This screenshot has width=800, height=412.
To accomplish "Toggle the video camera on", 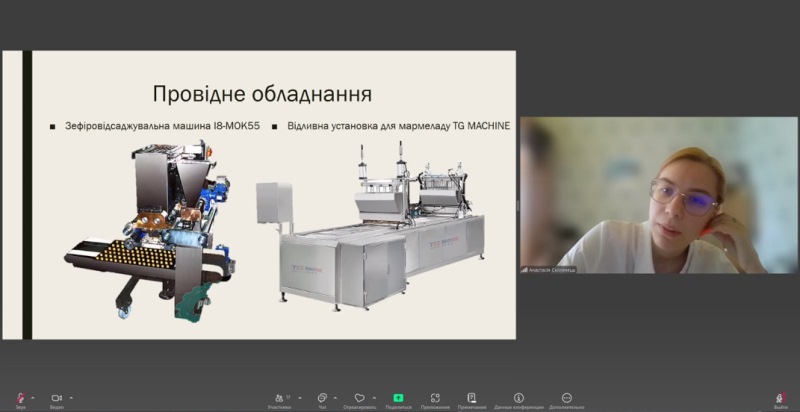I will click(56, 397).
